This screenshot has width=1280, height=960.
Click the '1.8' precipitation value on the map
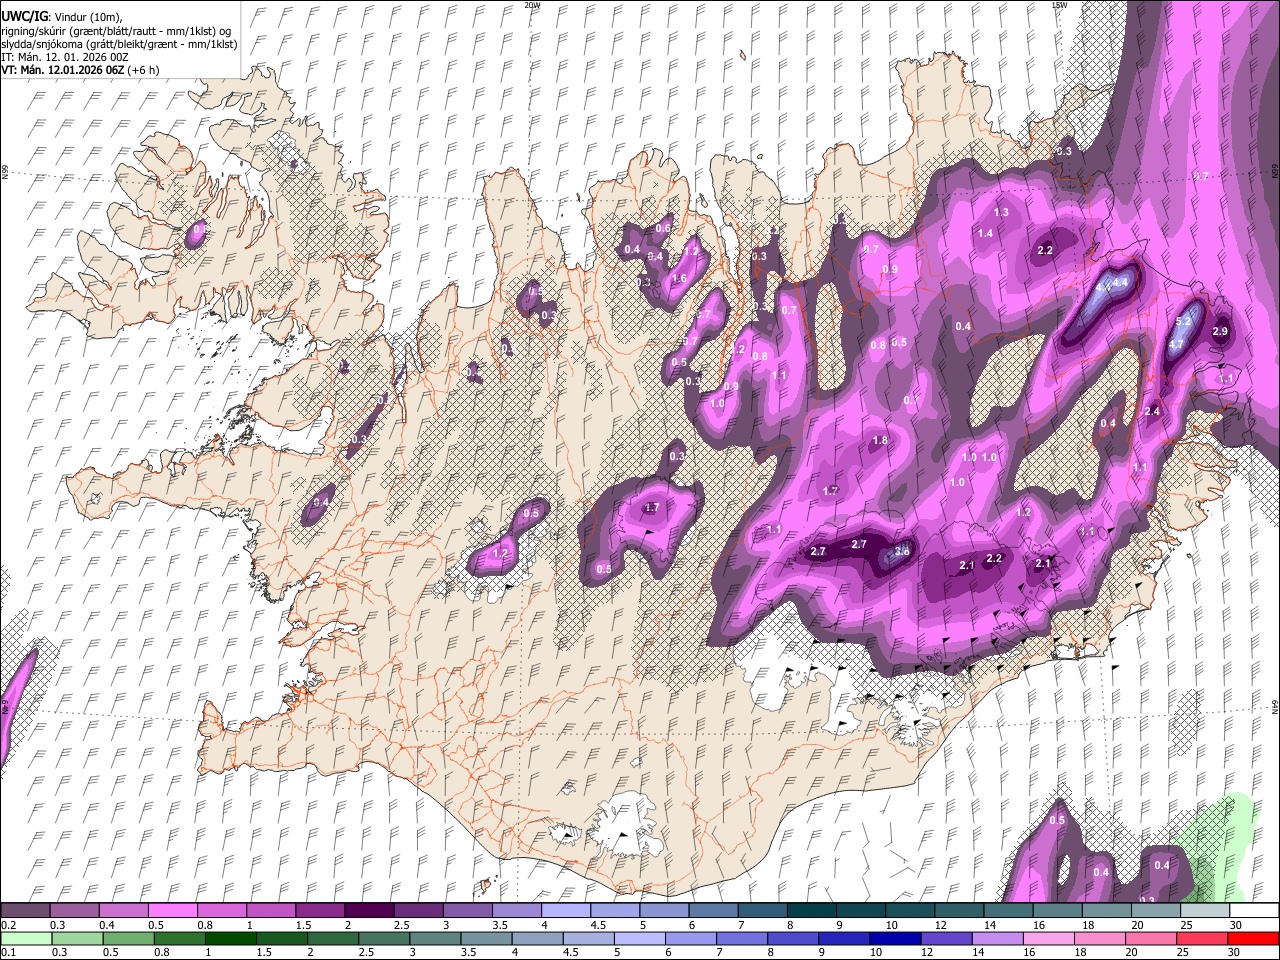point(880,441)
